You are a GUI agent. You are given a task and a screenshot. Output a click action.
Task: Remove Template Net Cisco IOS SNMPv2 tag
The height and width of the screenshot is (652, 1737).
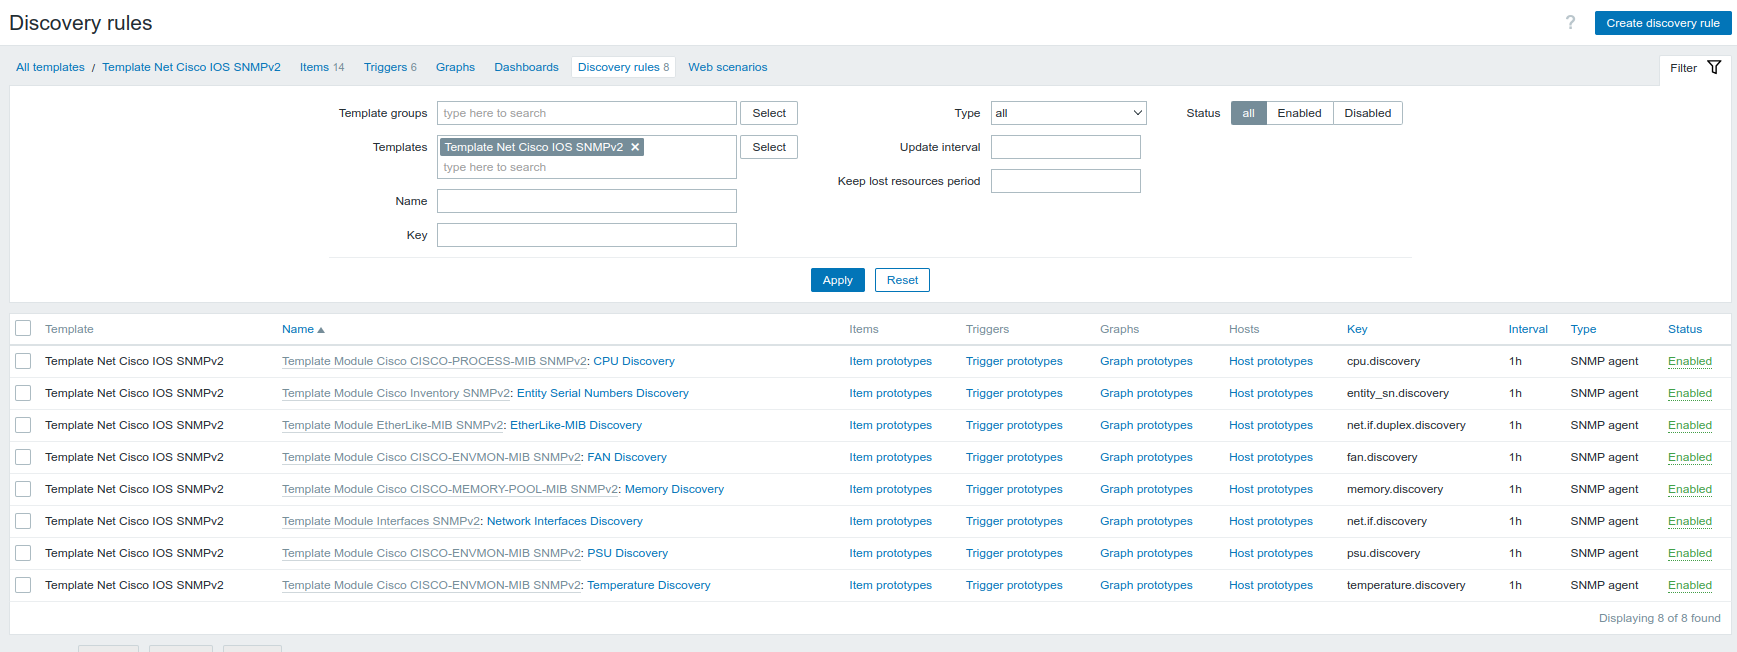[x=635, y=147]
